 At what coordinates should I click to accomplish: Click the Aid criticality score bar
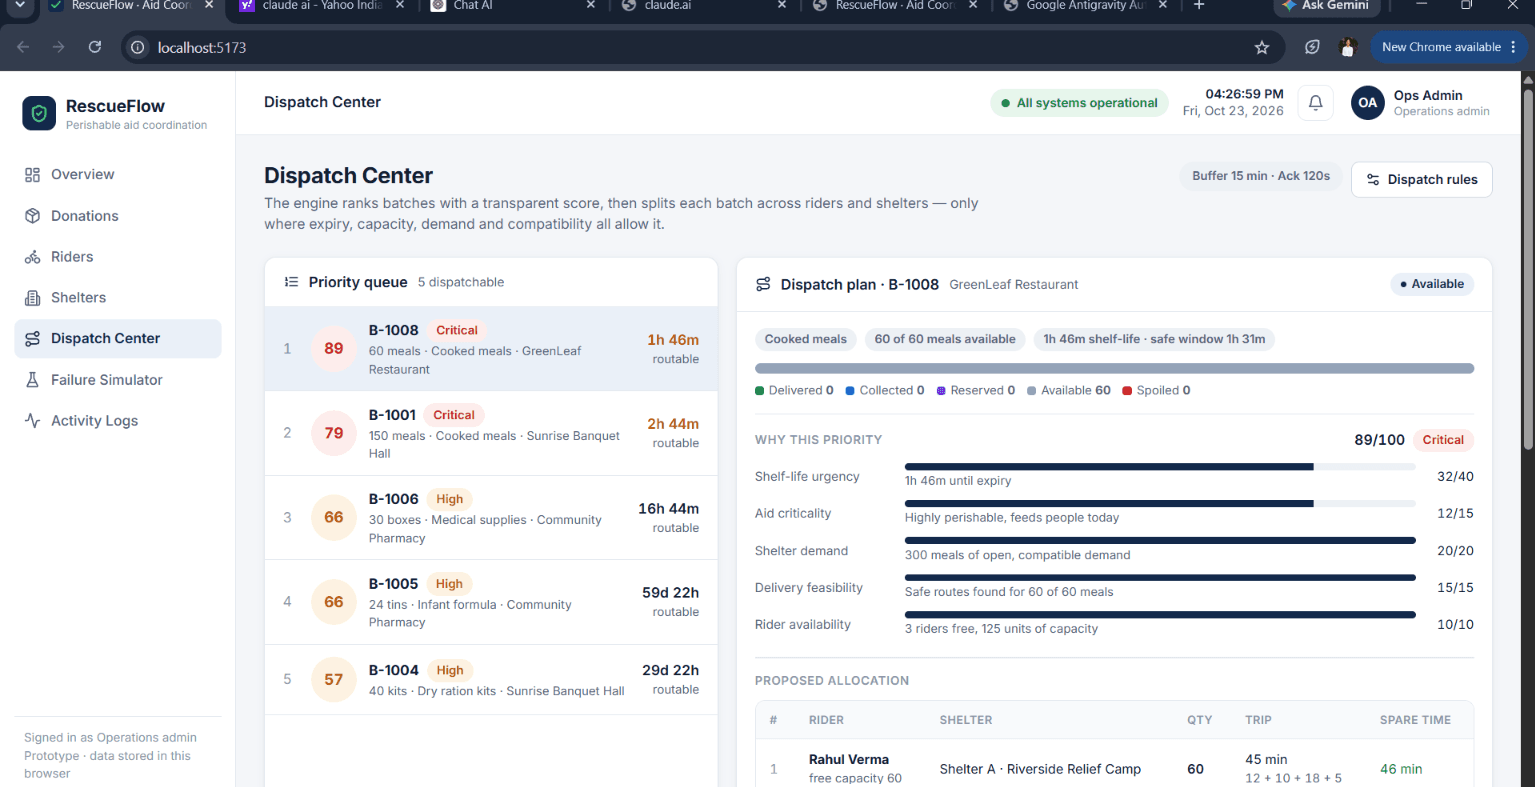pyautogui.click(x=1160, y=503)
